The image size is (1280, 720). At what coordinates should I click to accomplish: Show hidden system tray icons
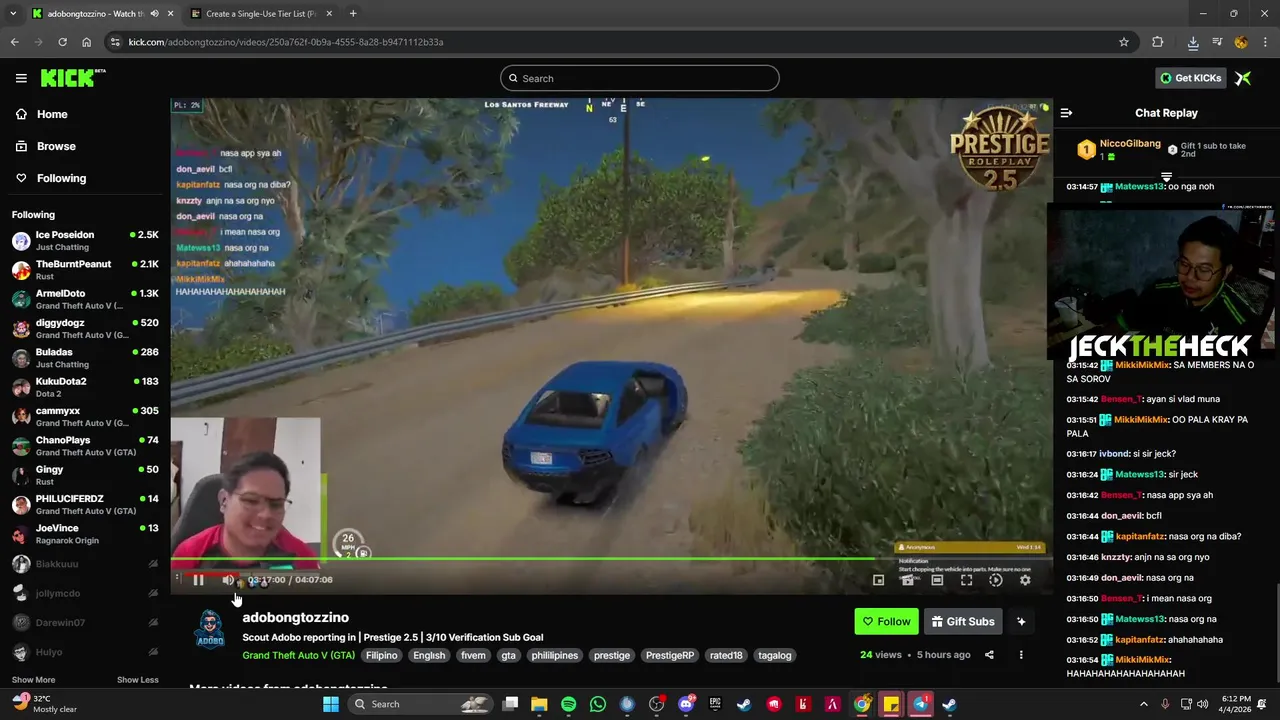tap(1144, 704)
